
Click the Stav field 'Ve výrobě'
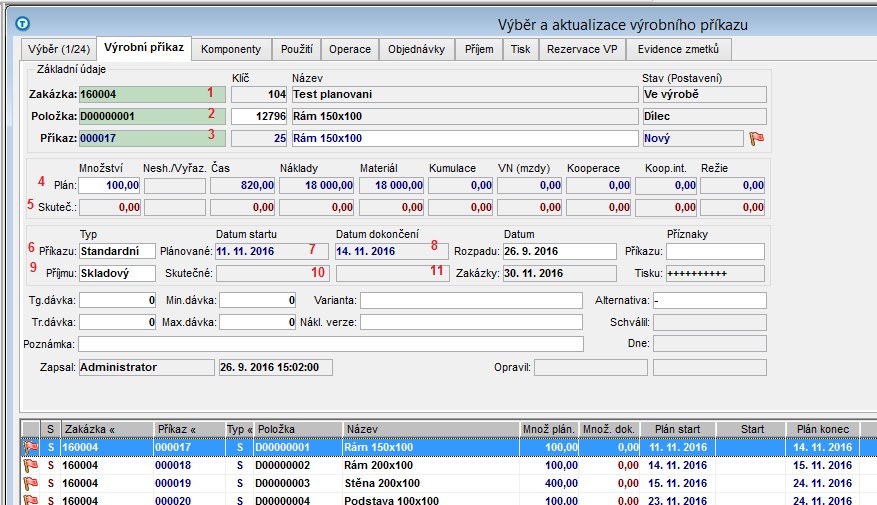(x=704, y=95)
